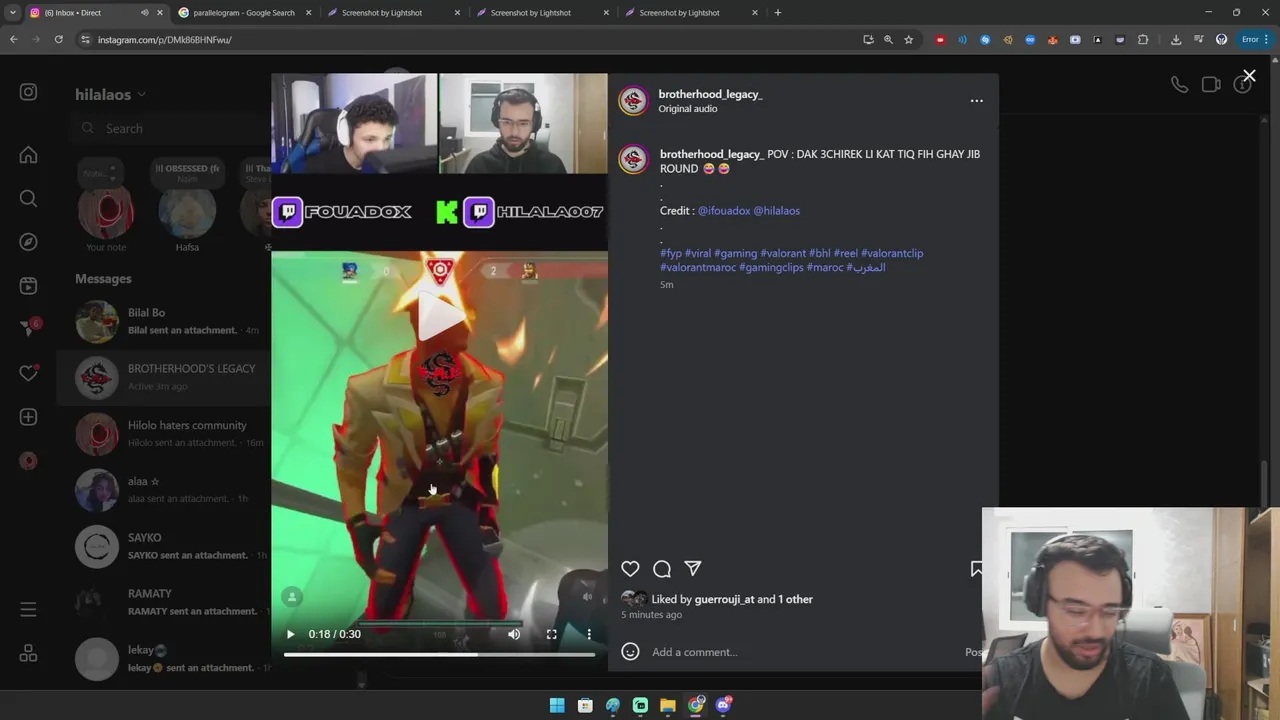Like the post with heart icon
The height and width of the screenshot is (720, 1280).
point(630,569)
